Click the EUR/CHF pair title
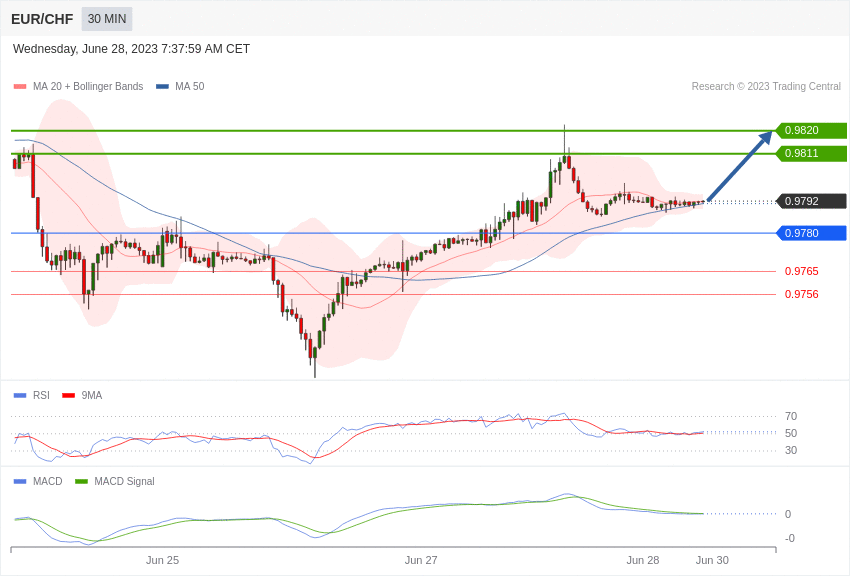This screenshot has width=850, height=576. click(x=42, y=19)
